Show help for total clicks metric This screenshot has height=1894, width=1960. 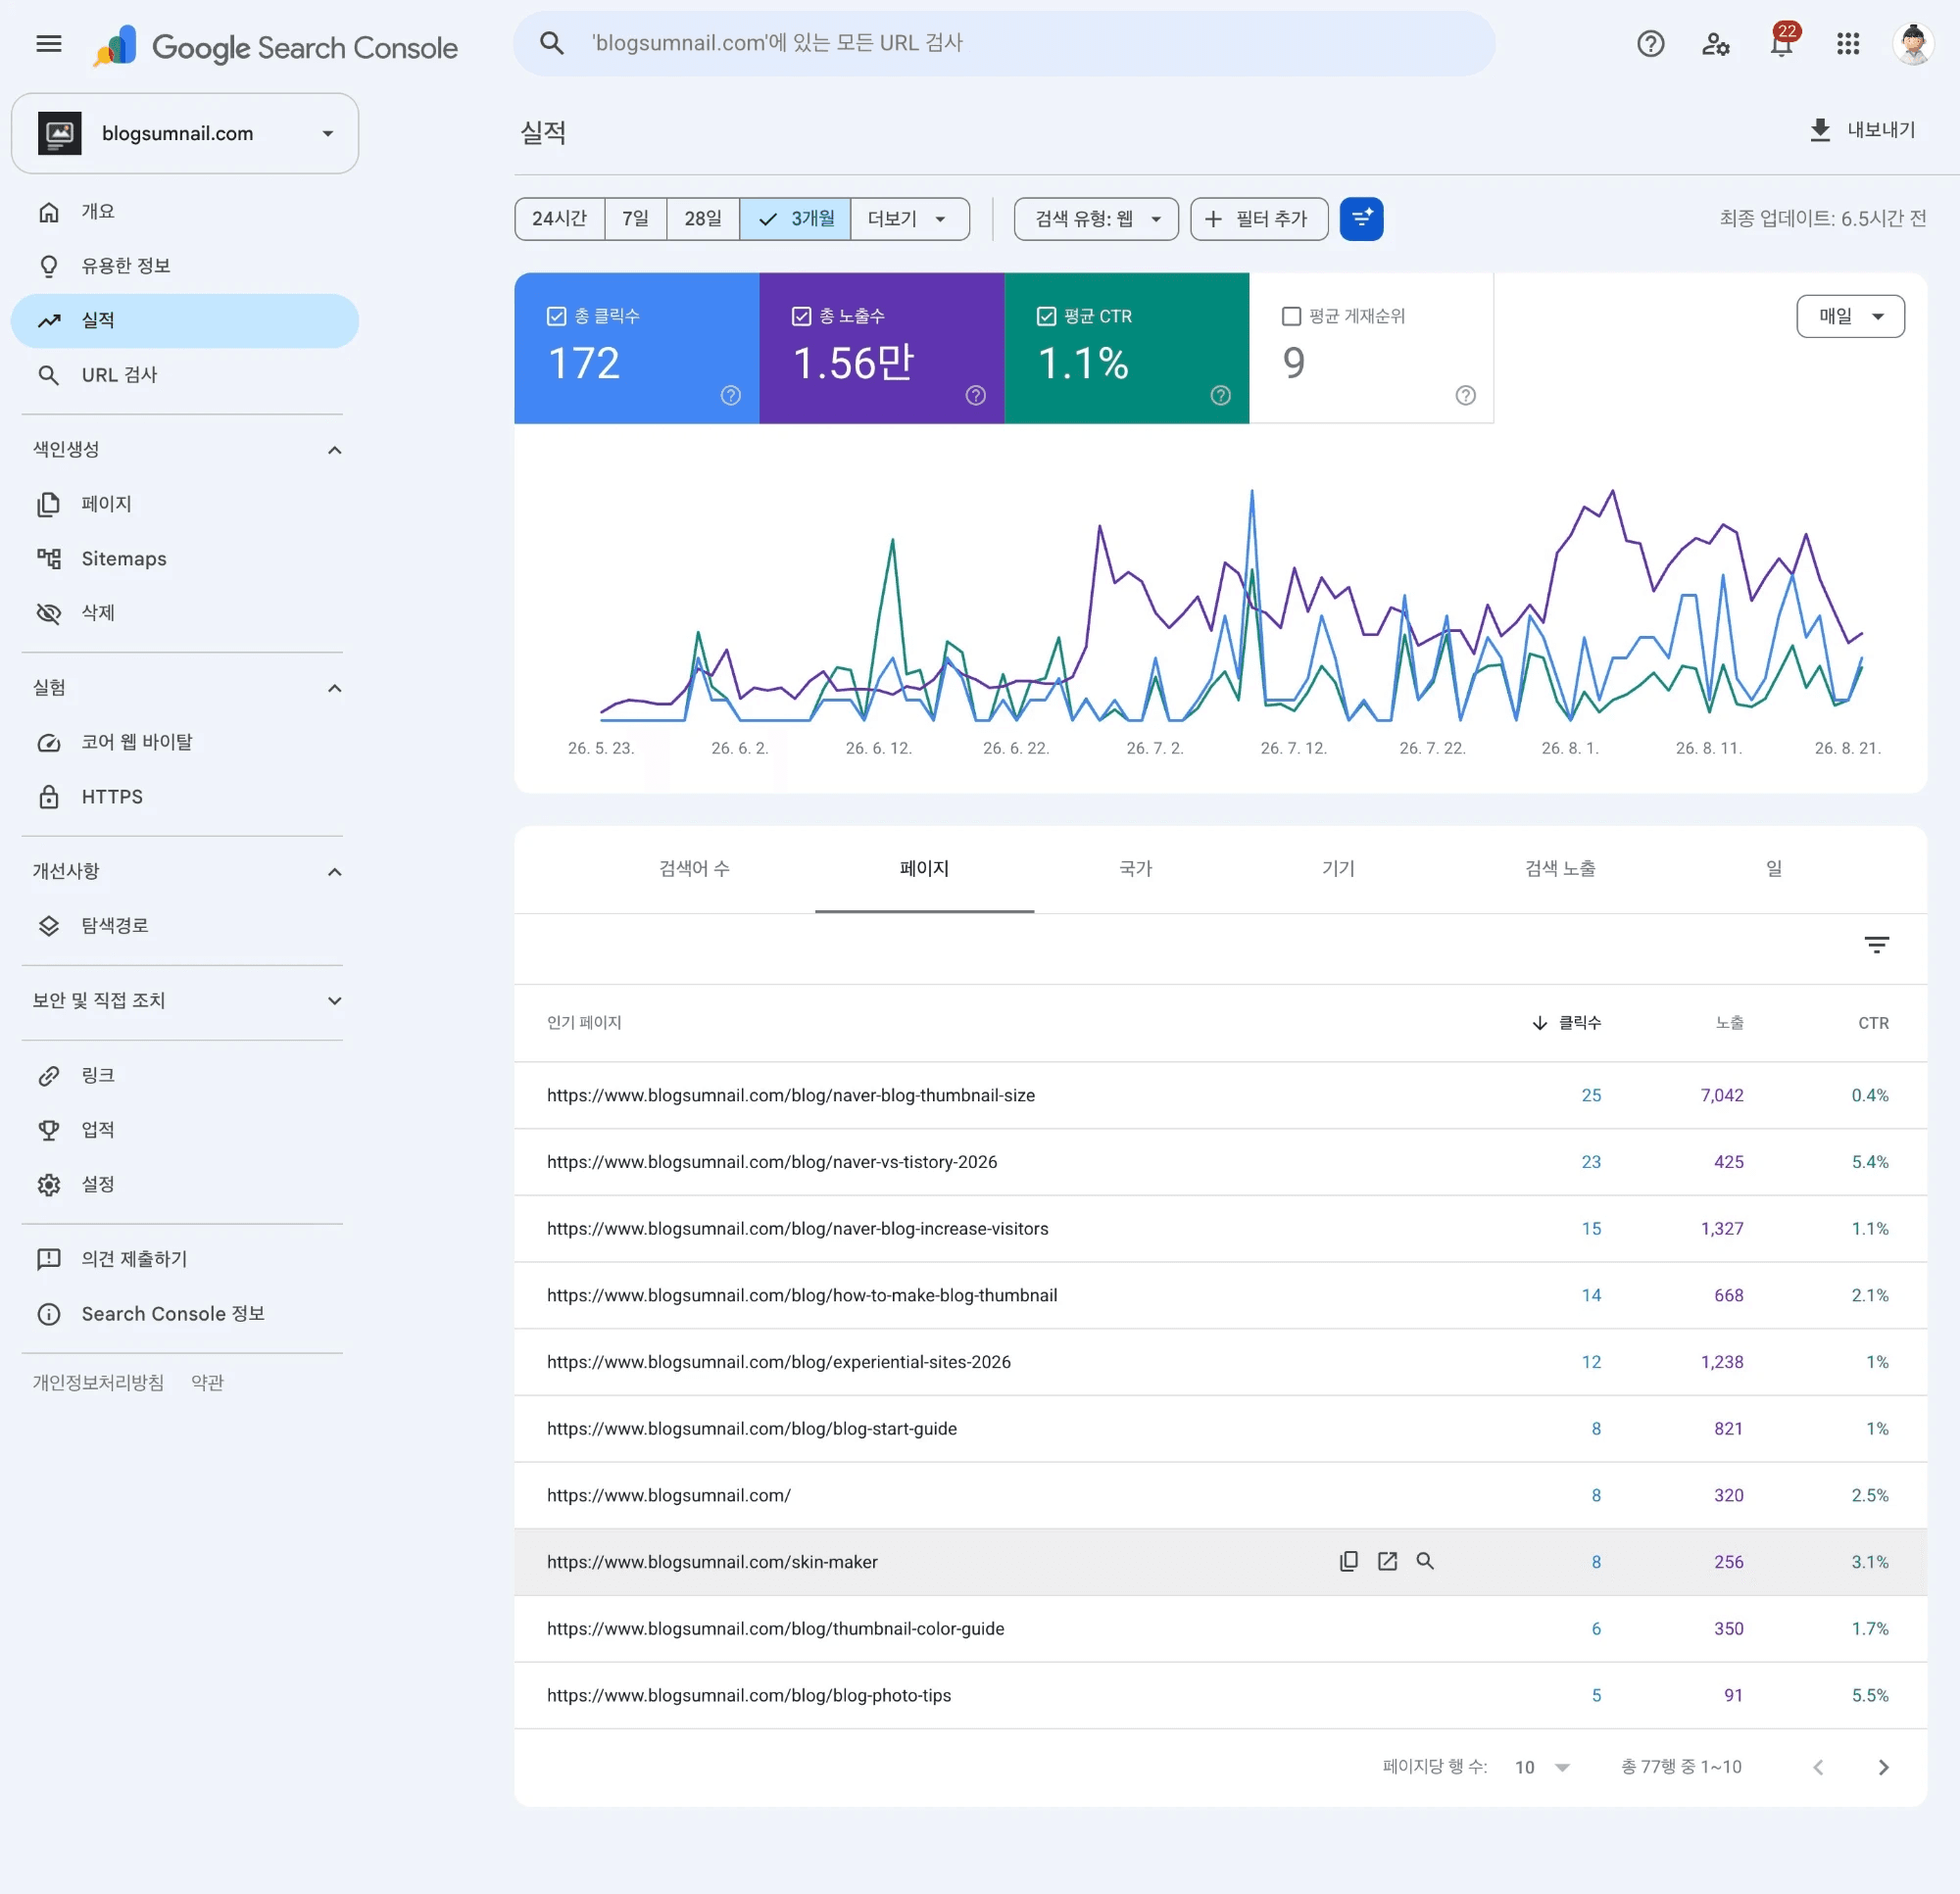click(x=731, y=395)
